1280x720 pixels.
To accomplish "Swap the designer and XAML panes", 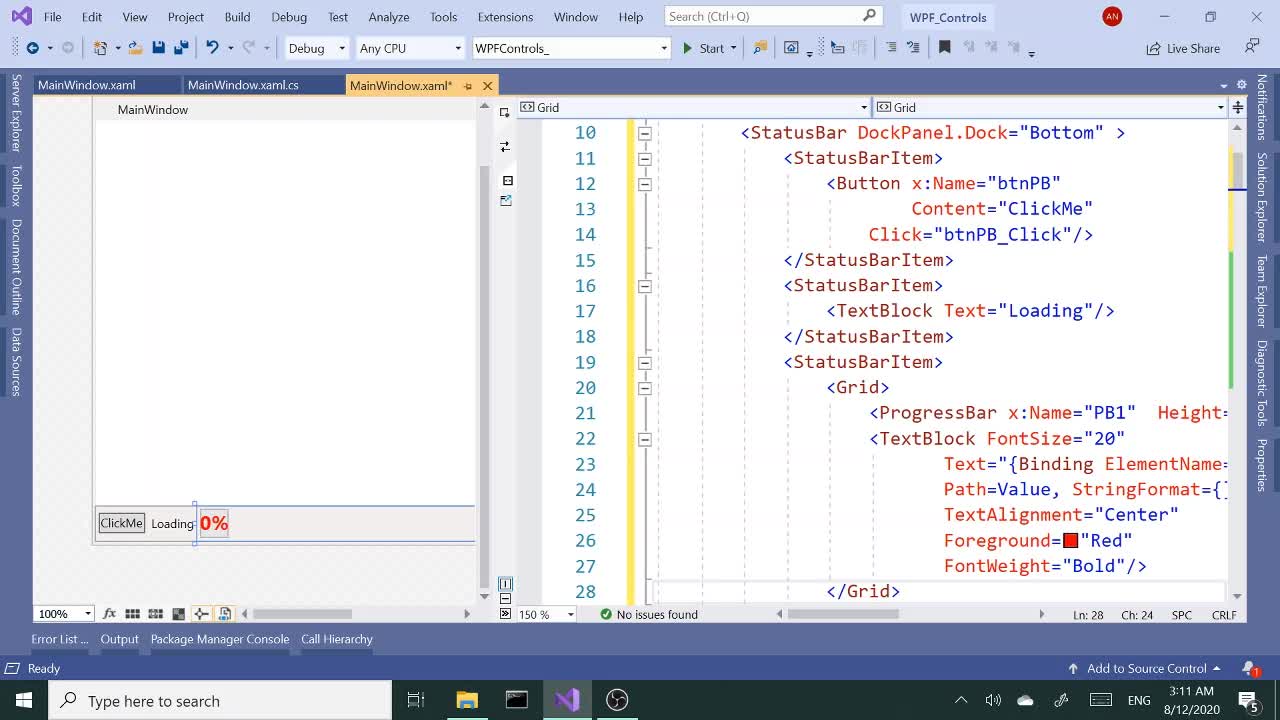I will click(x=505, y=147).
